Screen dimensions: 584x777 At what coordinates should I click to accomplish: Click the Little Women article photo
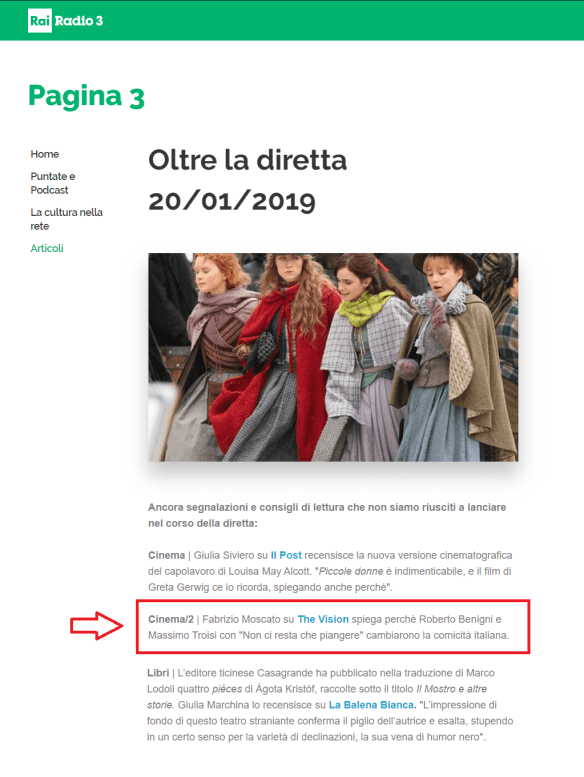pyautogui.click(x=333, y=357)
